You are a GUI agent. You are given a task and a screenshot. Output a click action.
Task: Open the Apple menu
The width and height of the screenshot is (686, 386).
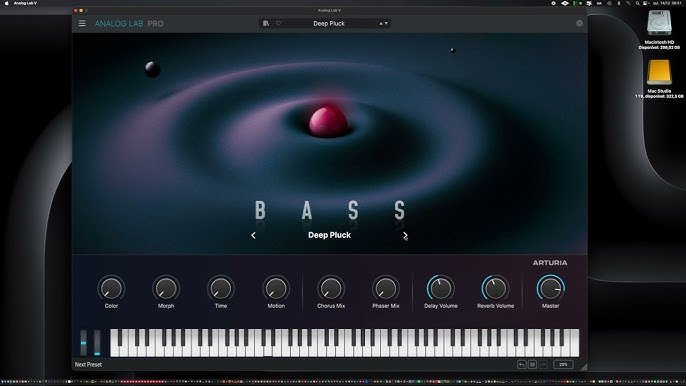[x=6, y=3]
